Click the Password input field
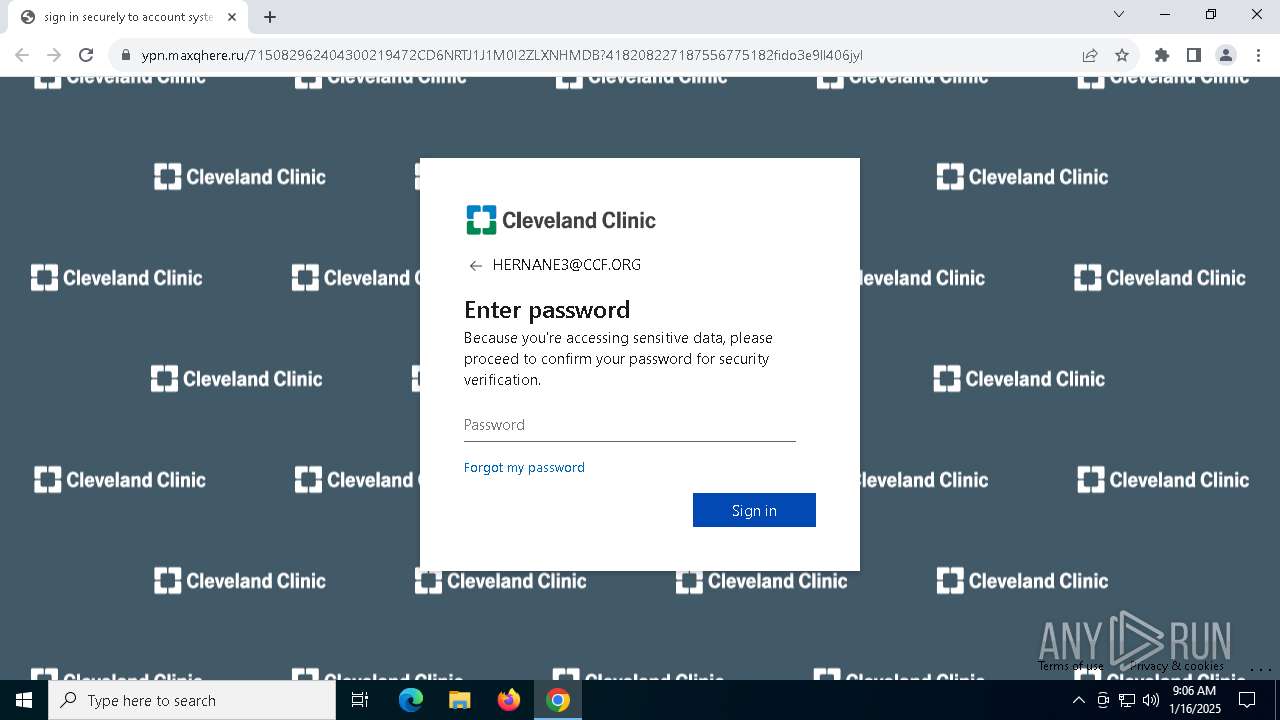The image size is (1280, 720). coord(630,425)
